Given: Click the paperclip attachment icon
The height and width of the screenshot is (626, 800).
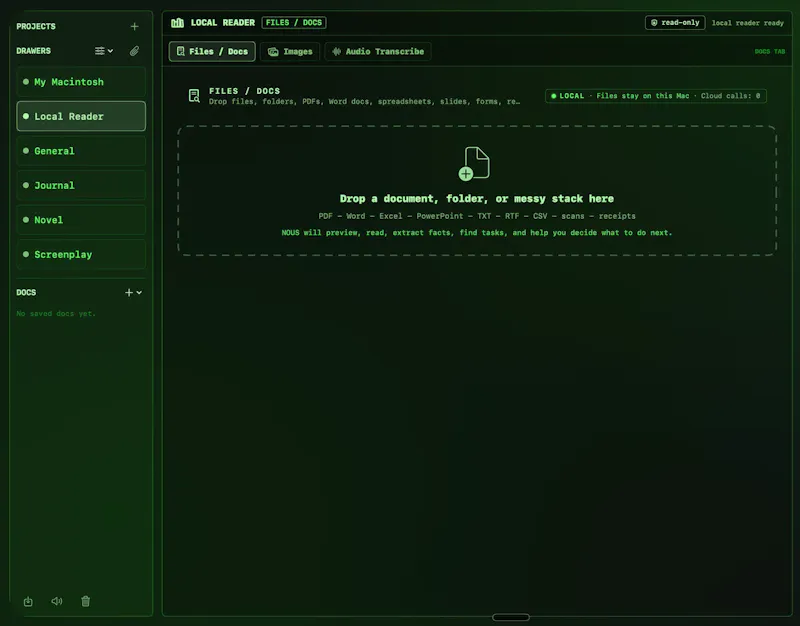Looking at the screenshot, I should click(x=134, y=51).
